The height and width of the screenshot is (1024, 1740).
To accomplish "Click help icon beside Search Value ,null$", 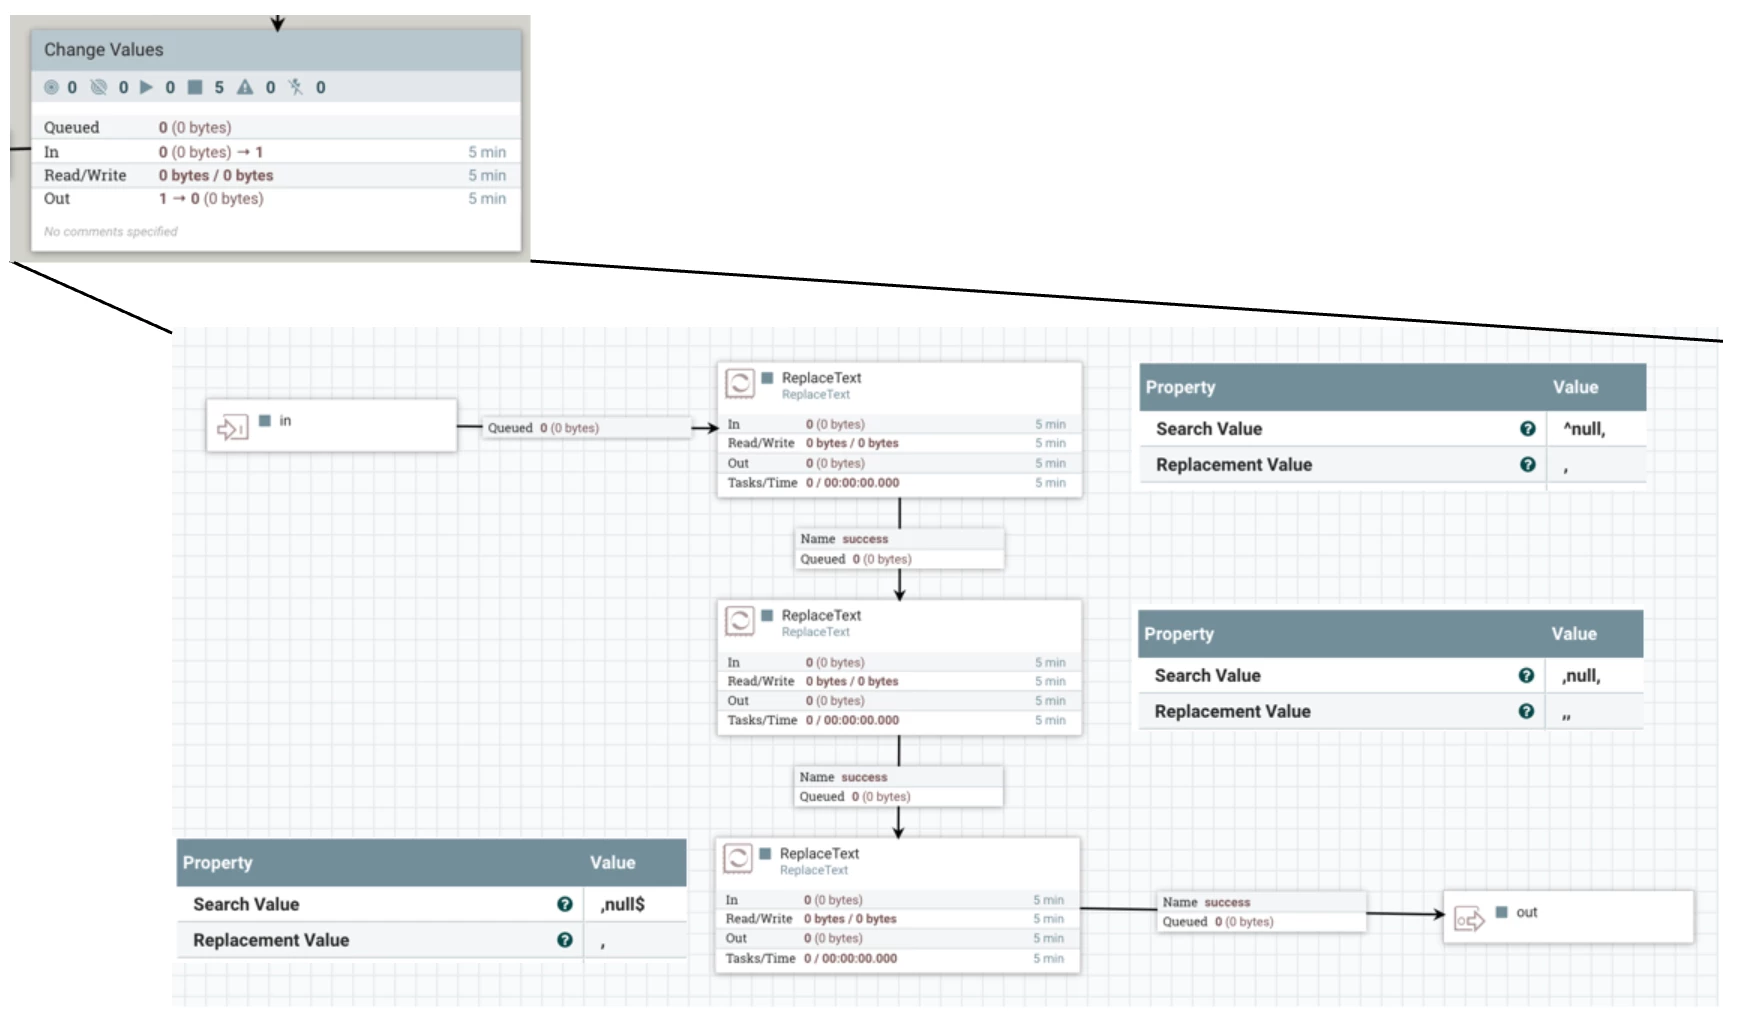I will [x=565, y=904].
